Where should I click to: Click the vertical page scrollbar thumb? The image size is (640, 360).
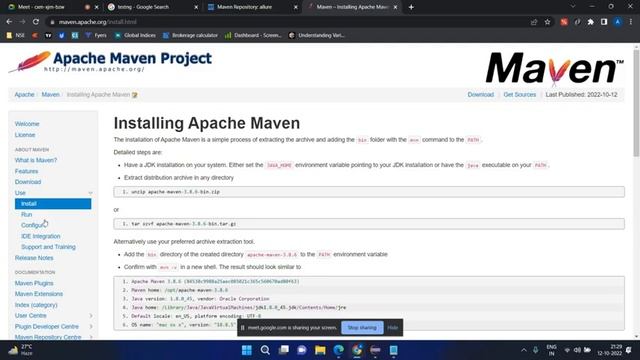[x=636, y=103]
